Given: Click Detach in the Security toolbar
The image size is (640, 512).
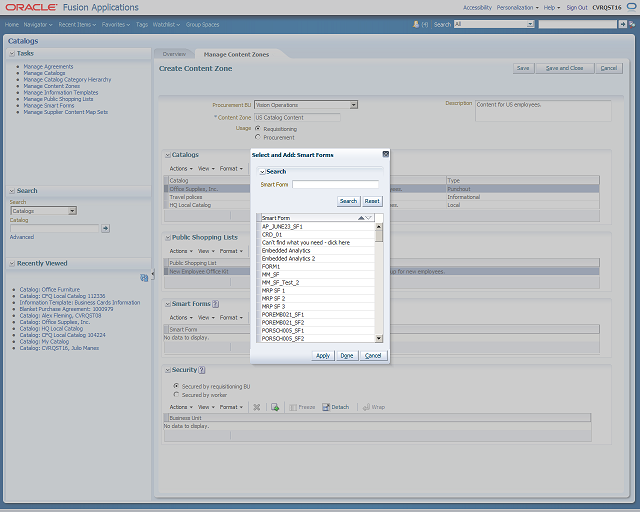Looking at the screenshot, I should click(x=336, y=407).
